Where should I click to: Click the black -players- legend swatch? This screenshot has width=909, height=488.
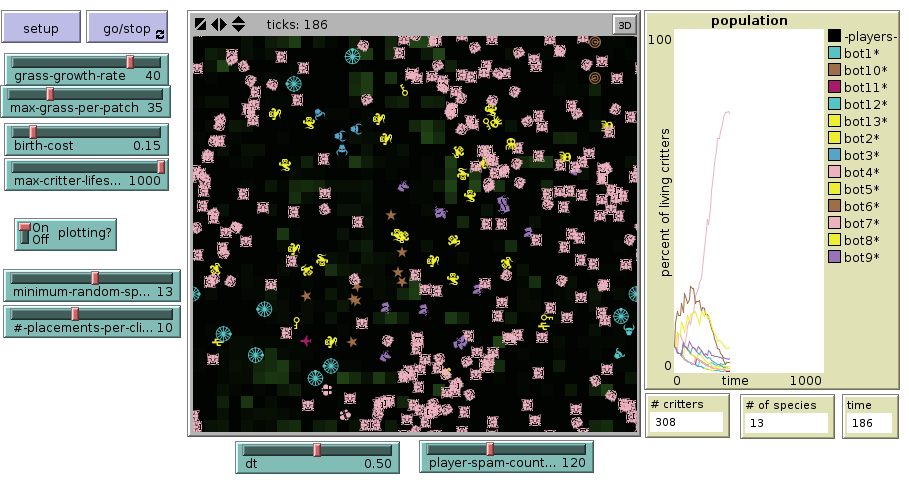[x=834, y=37]
